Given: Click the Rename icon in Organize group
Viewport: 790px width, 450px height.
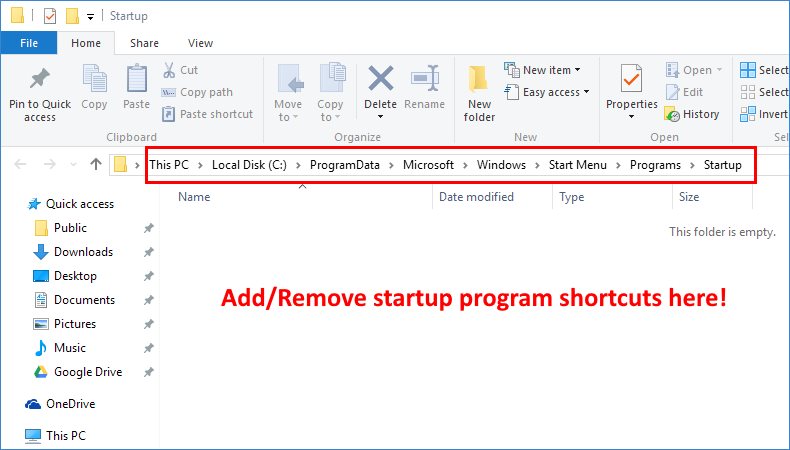Looking at the screenshot, I should (425, 78).
